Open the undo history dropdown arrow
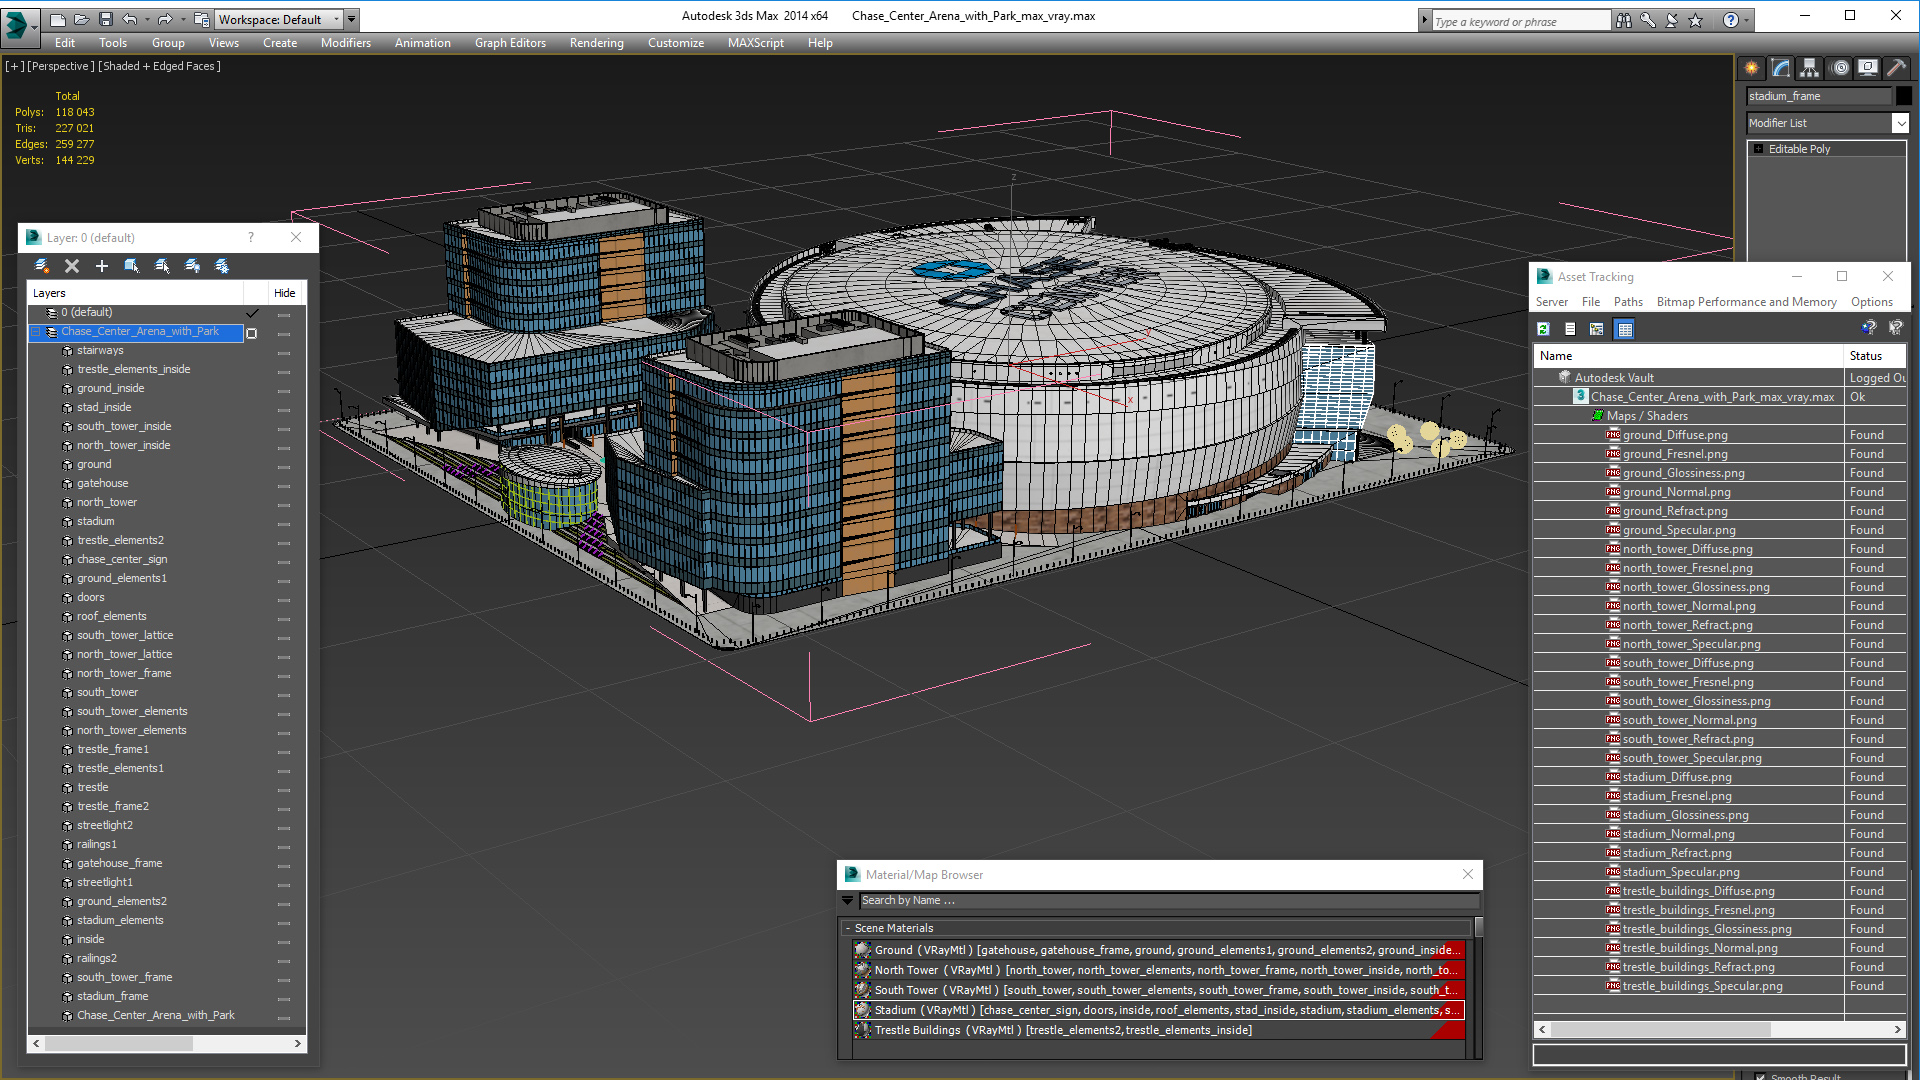This screenshot has height=1080, width=1920. point(147,19)
